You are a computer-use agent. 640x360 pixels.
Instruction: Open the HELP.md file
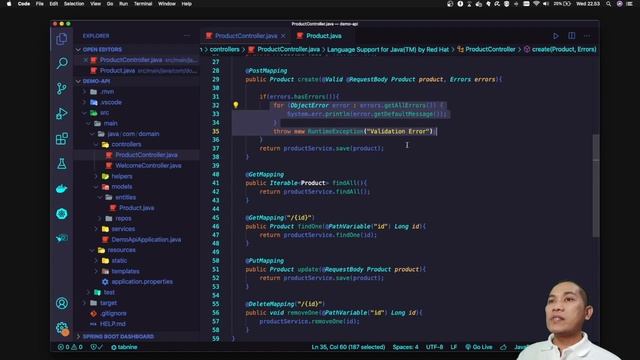pyautogui.click(x=113, y=324)
